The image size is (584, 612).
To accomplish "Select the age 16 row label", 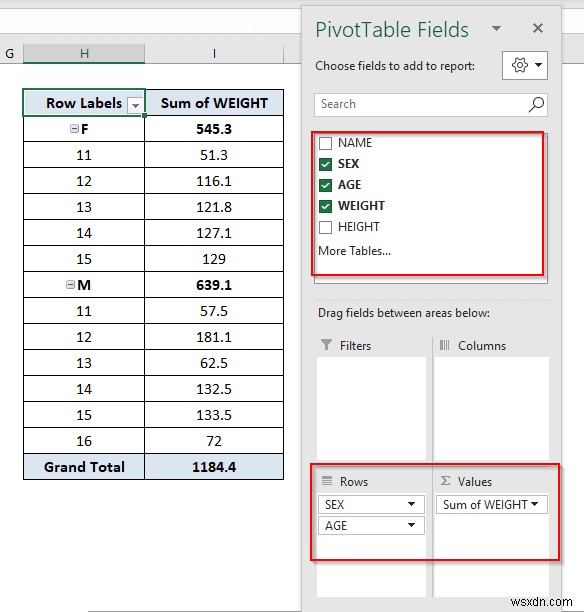I will click(84, 441).
